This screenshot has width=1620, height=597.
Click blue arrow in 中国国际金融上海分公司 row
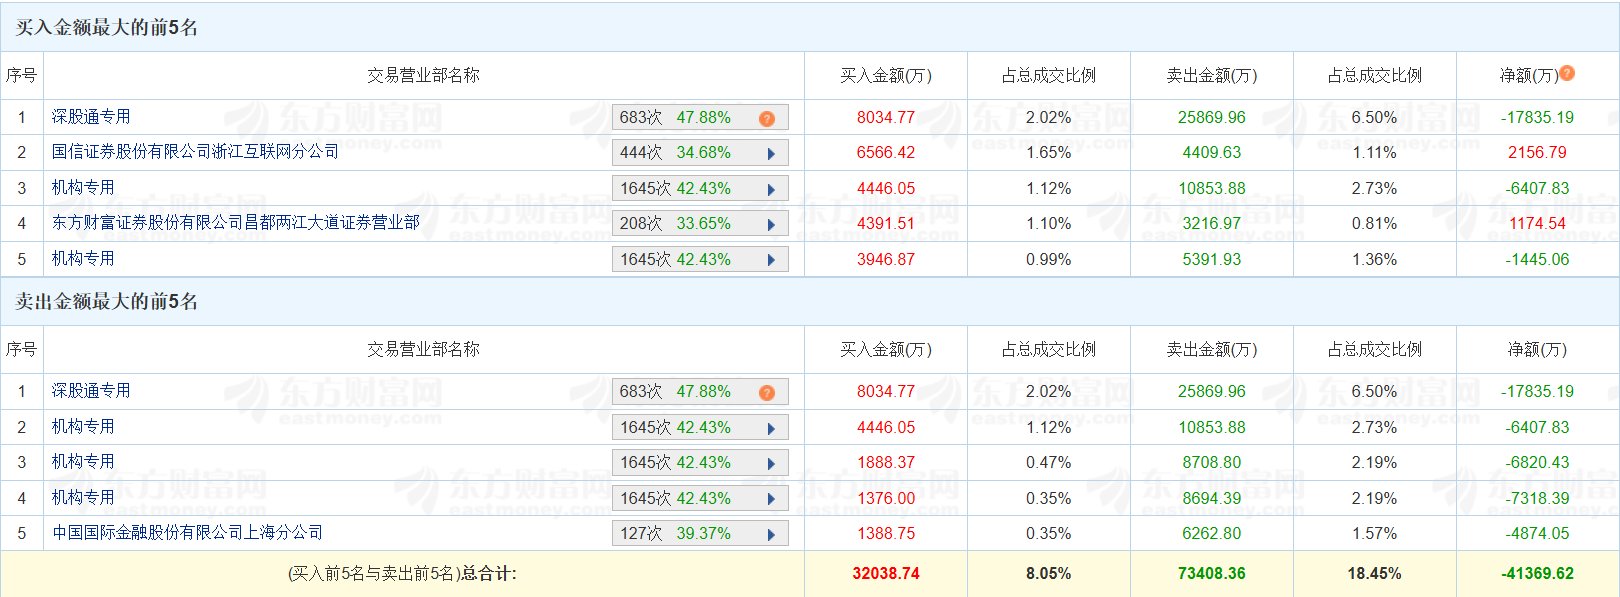click(x=771, y=534)
